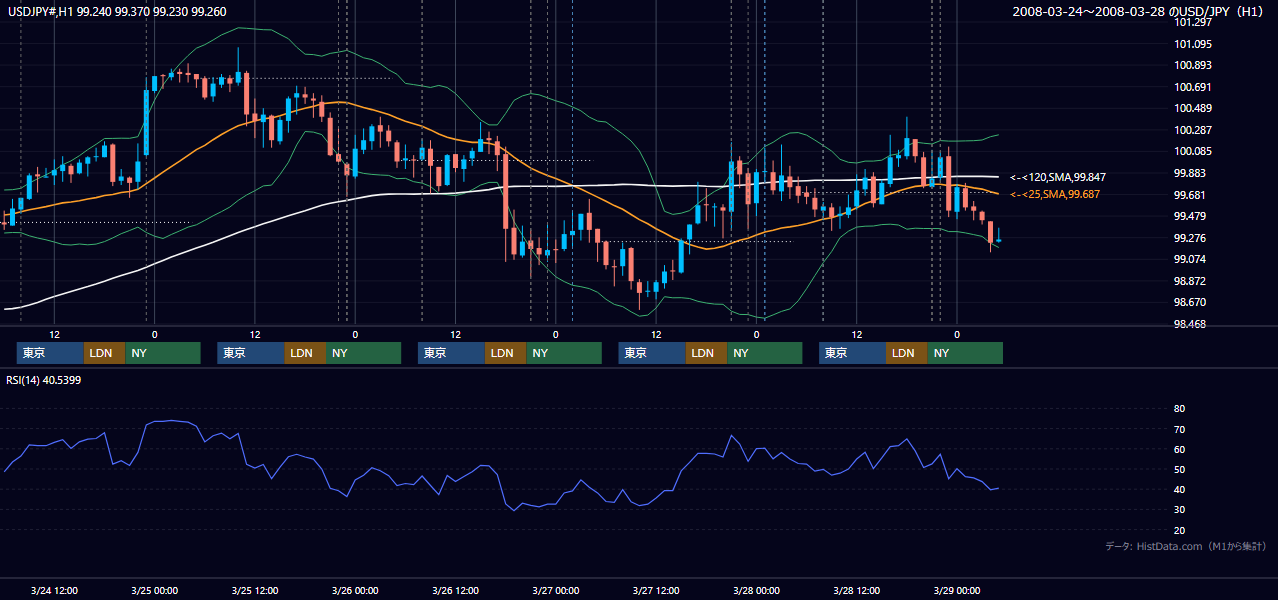1278x600 pixels.
Task: Pick the 3/27 12:00 time label
Action: pyautogui.click(x=655, y=590)
